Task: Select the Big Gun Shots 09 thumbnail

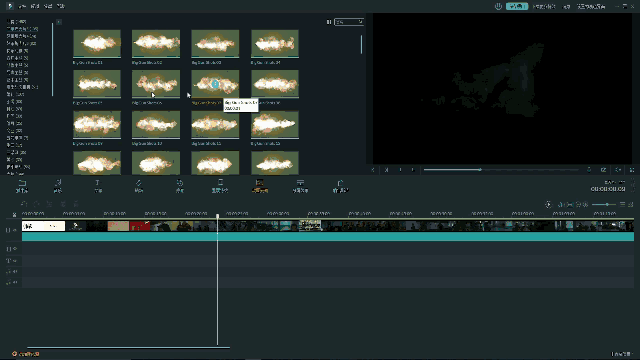Action: [97, 124]
